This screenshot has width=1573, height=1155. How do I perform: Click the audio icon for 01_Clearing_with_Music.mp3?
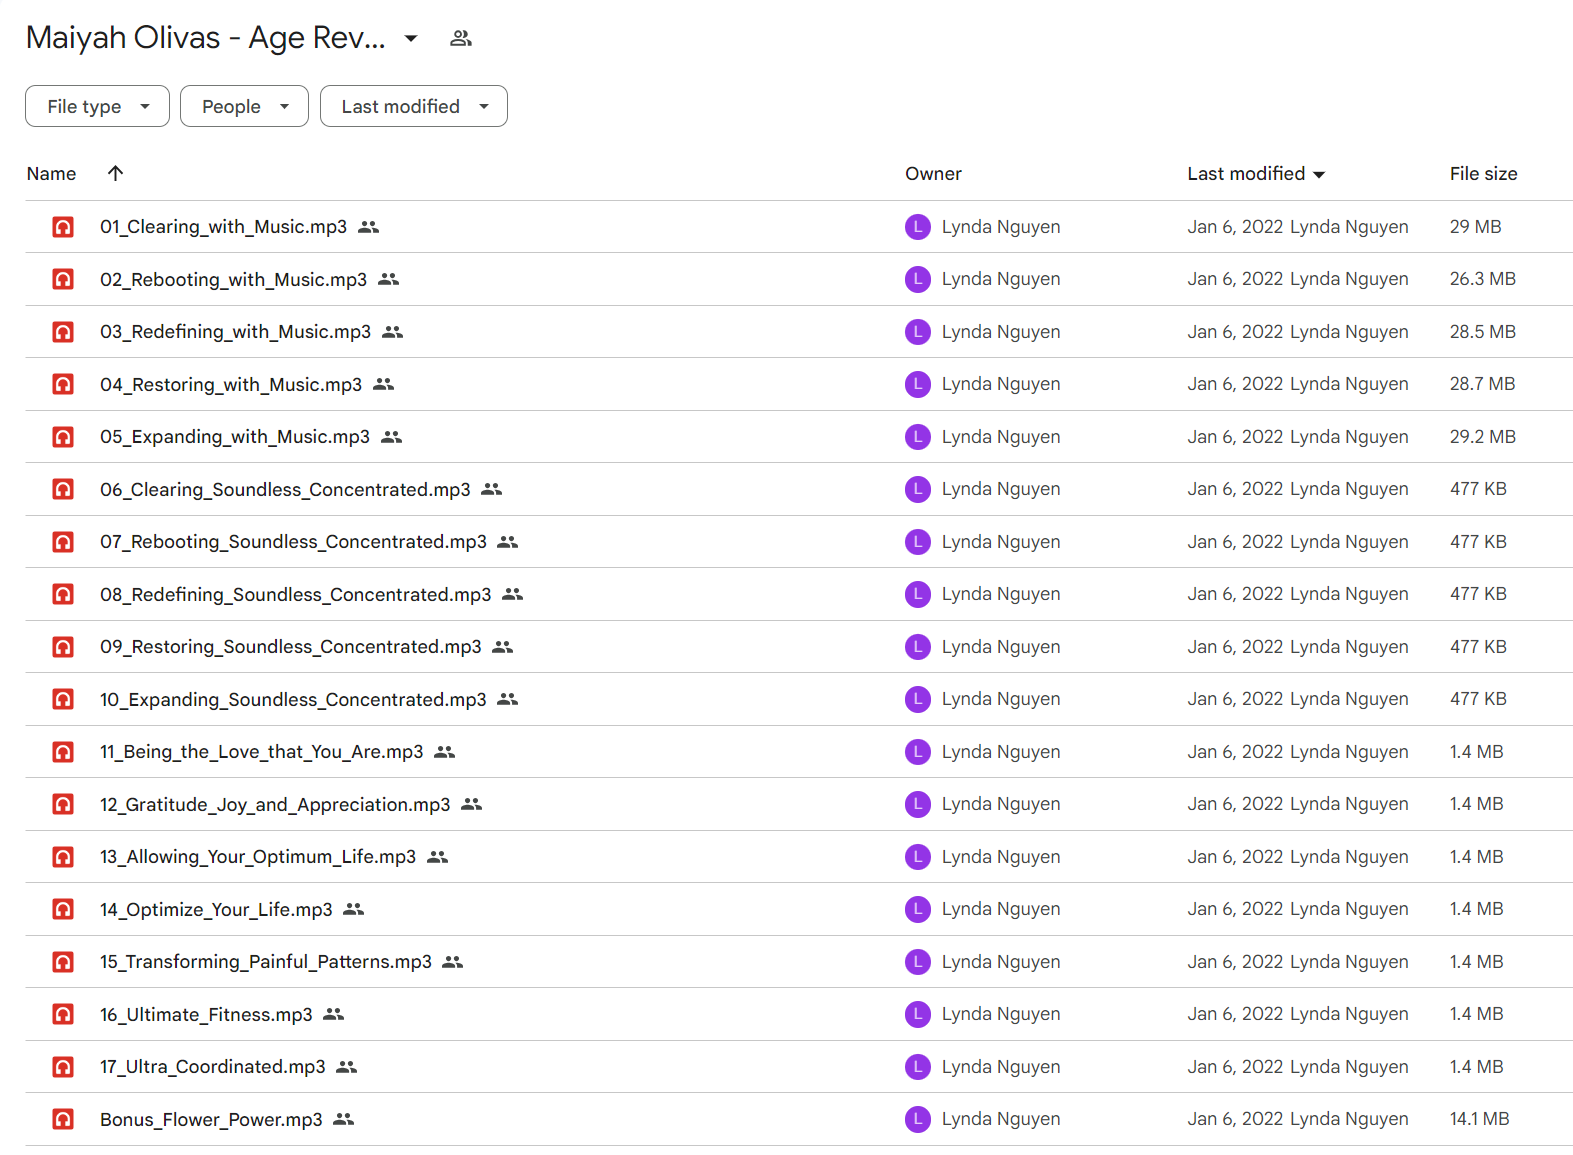(x=63, y=227)
